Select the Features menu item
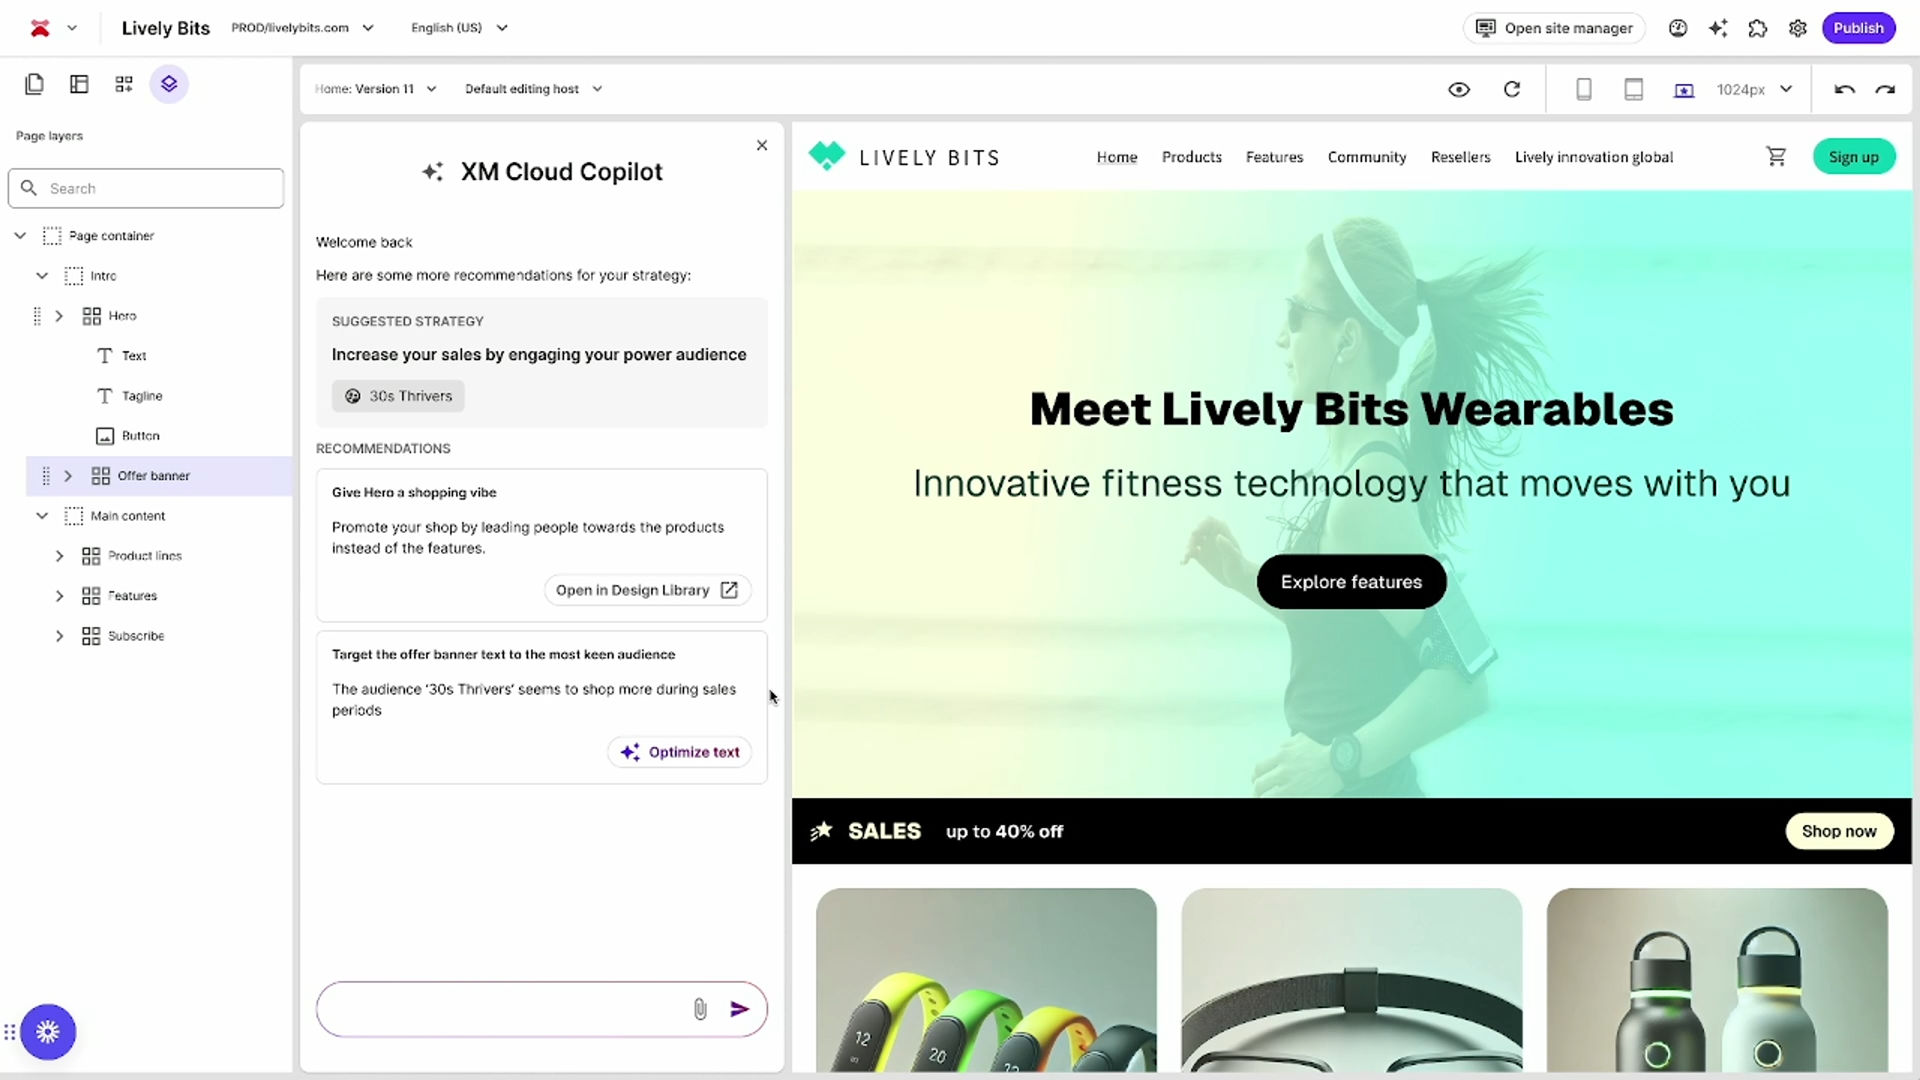 [1274, 157]
